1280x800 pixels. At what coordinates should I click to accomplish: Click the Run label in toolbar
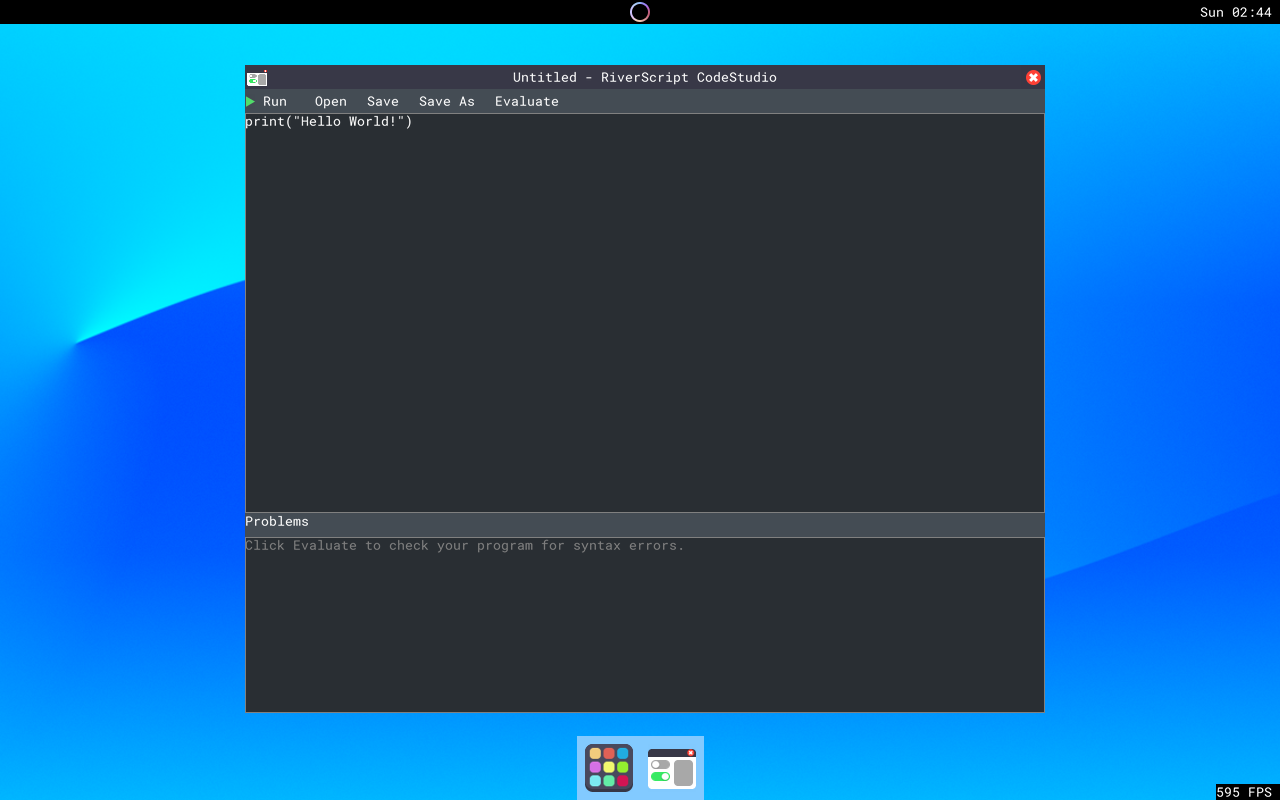275,102
